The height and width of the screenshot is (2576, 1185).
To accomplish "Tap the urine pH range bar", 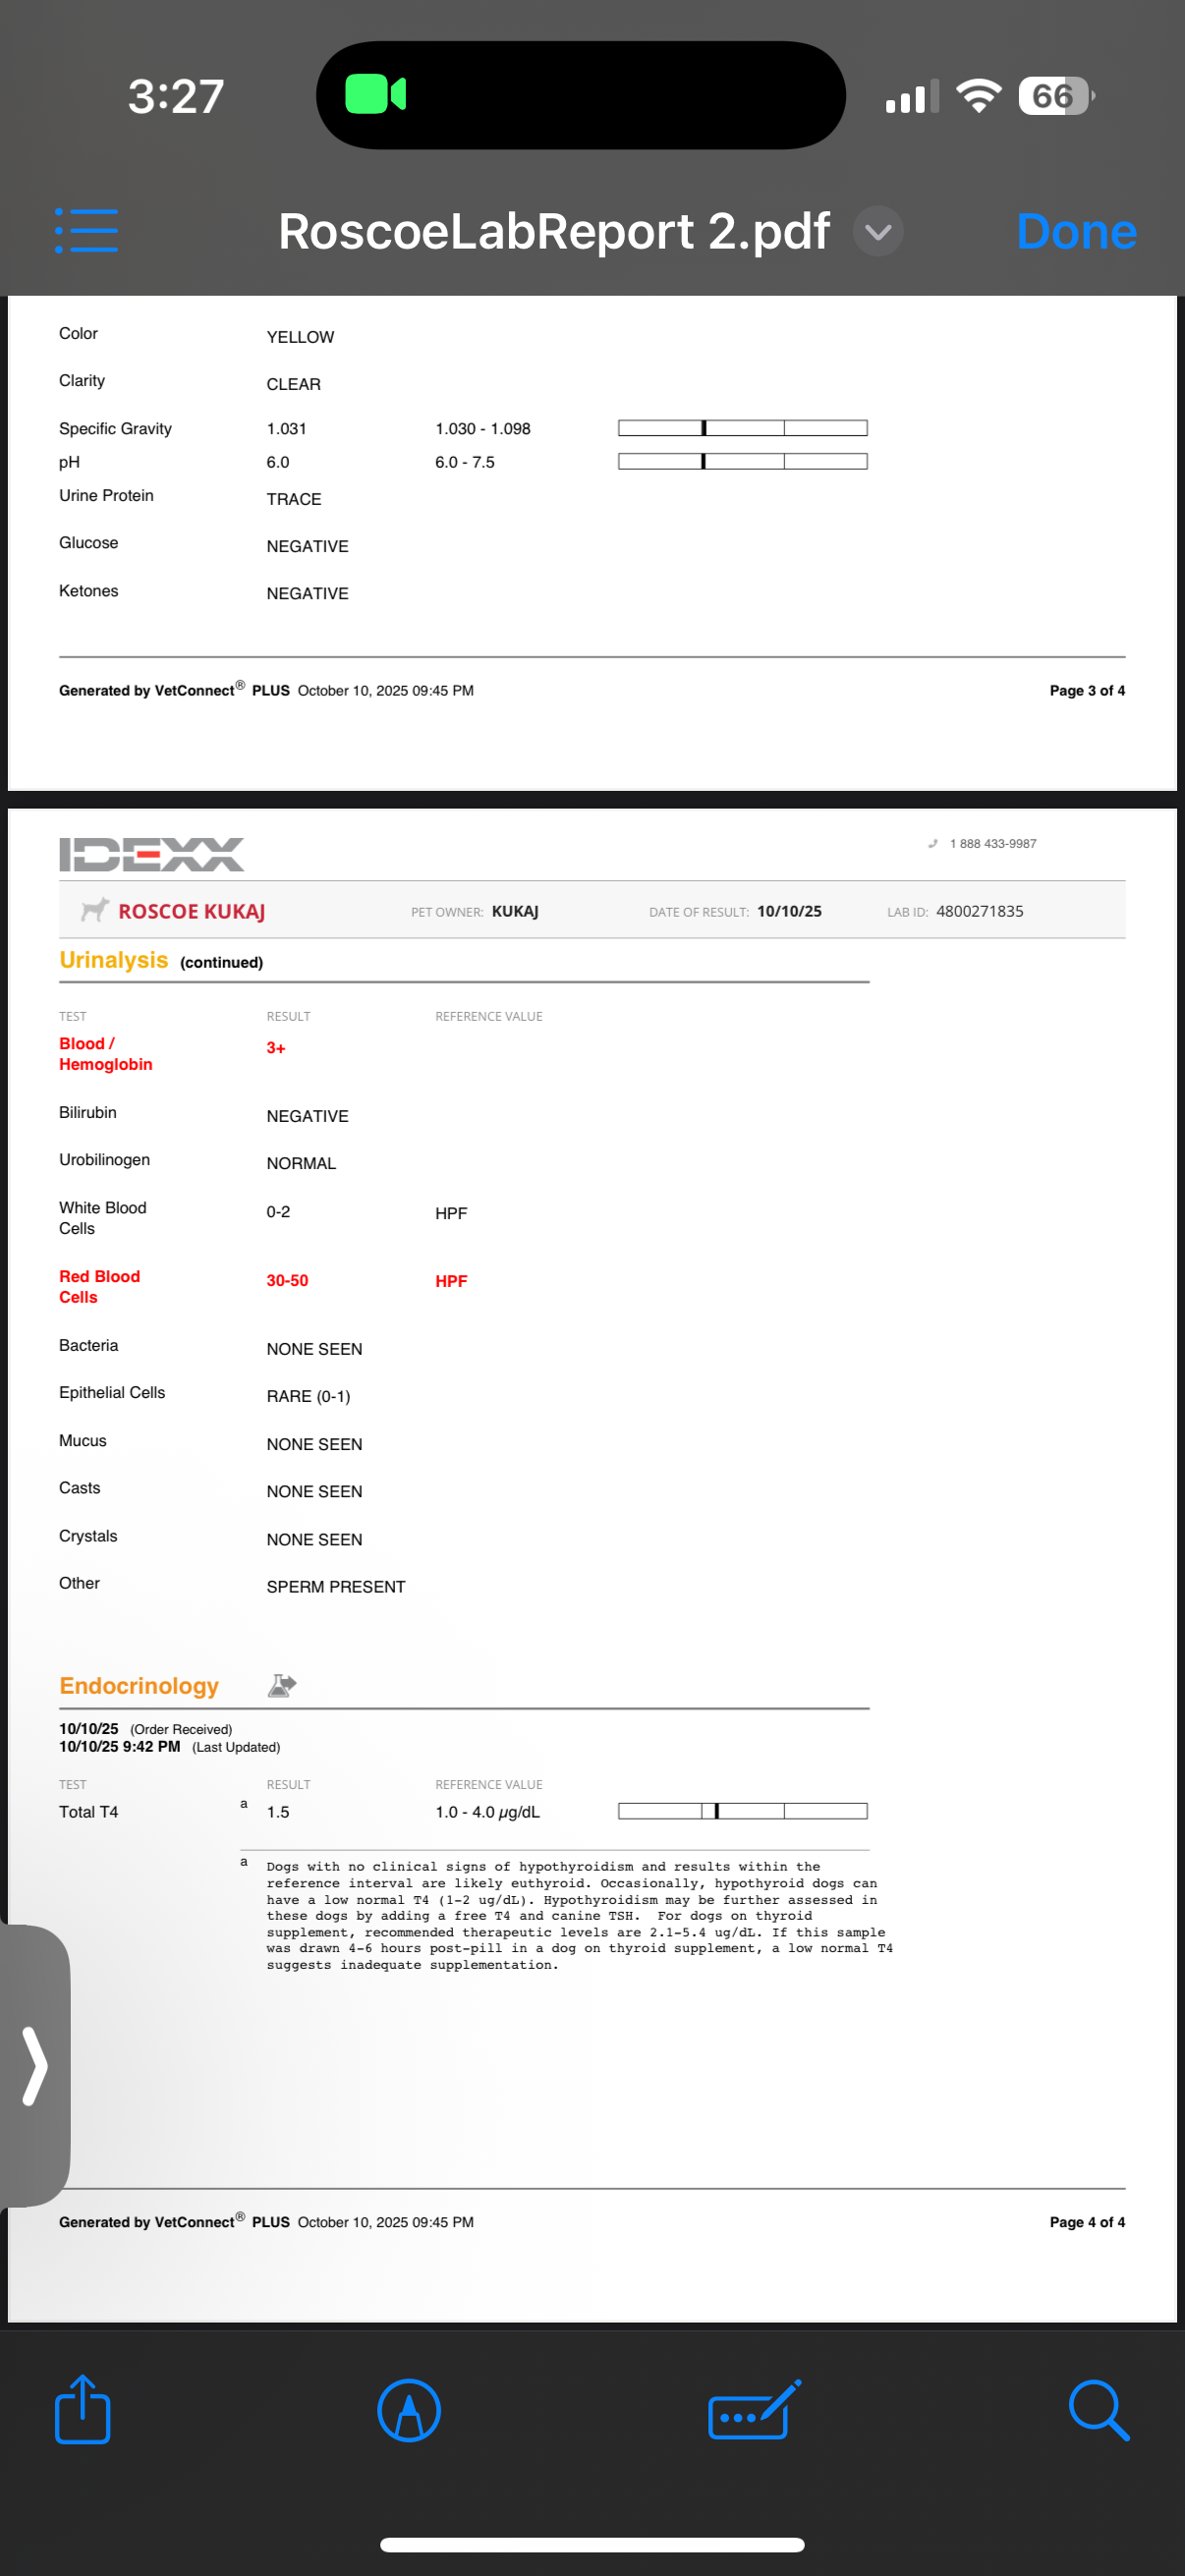I will pyautogui.click(x=742, y=461).
